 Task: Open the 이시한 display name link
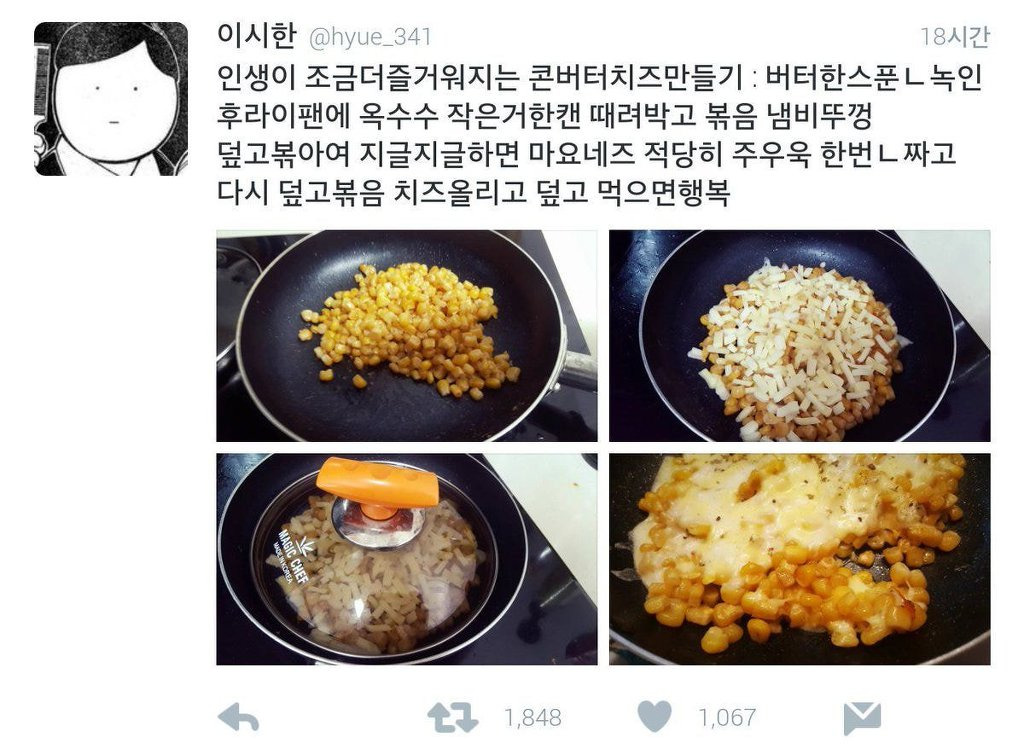[x=257, y=36]
